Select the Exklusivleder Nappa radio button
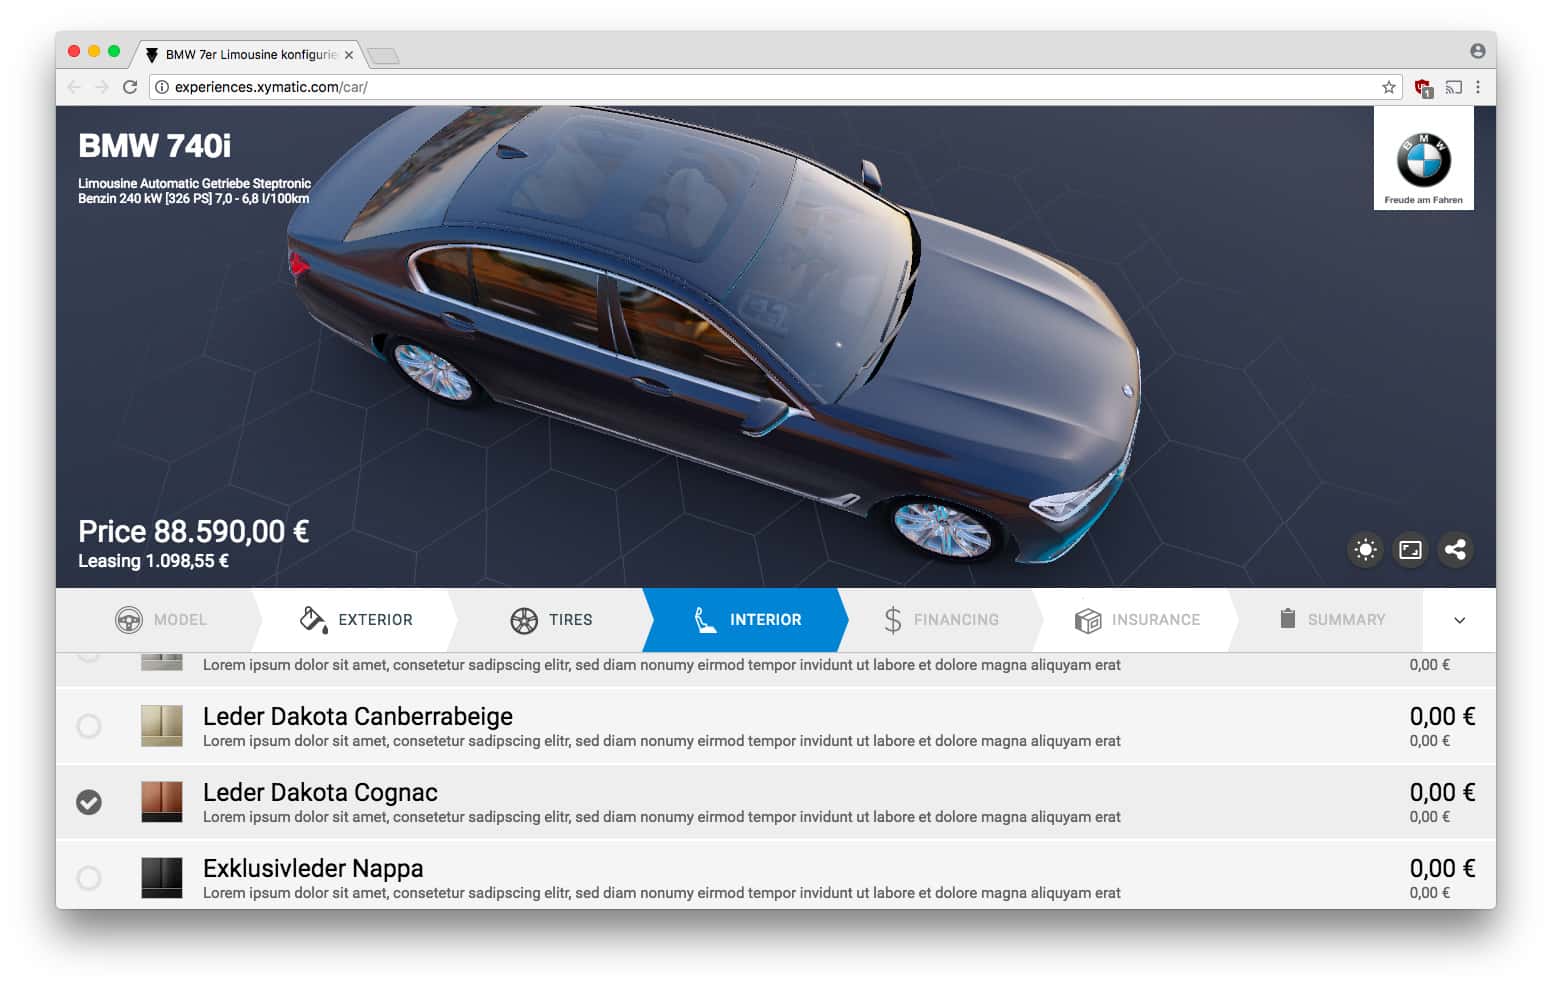The image size is (1552, 989). pos(89,878)
